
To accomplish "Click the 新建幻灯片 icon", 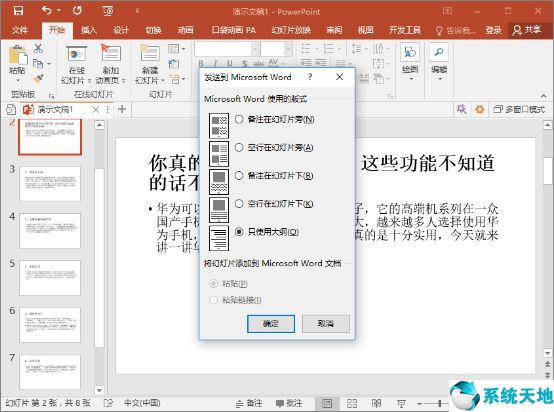I will (150, 54).
